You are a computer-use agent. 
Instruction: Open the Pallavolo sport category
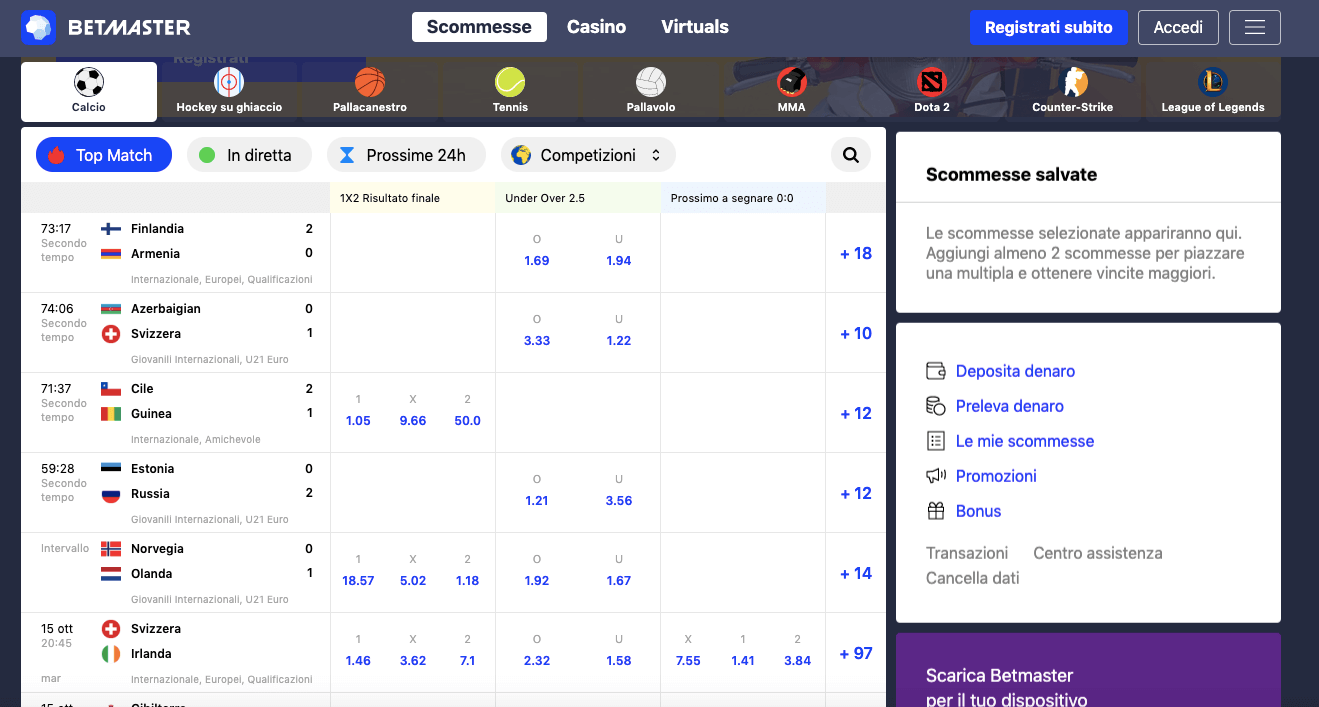tap(650, 91)
